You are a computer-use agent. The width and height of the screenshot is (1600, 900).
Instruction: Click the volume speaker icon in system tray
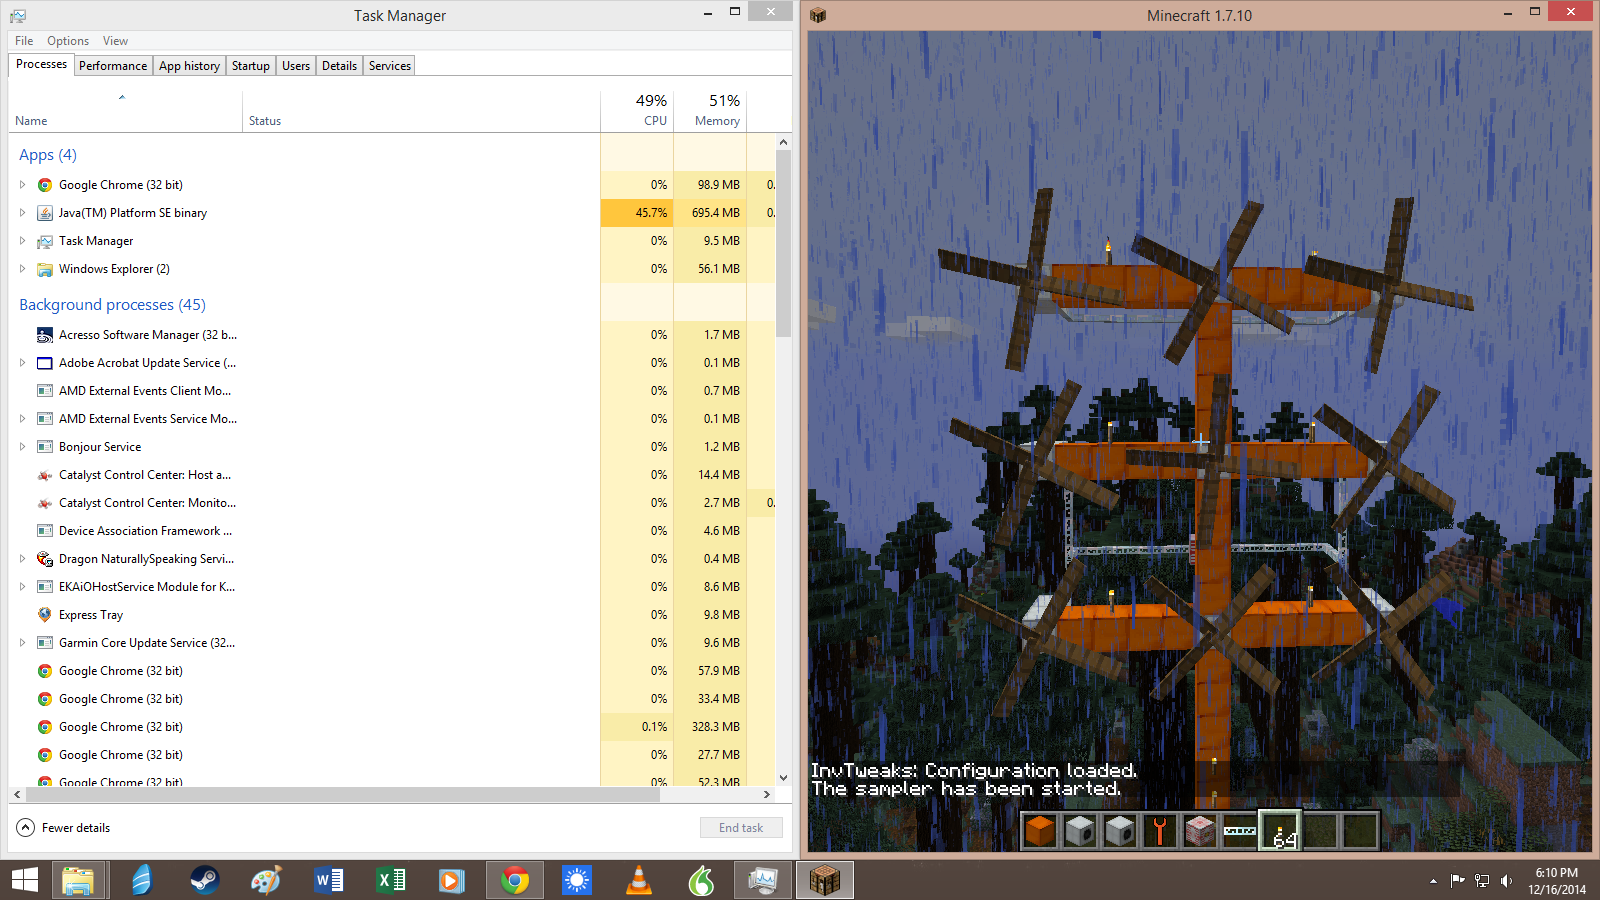[x=1506, y=881]
